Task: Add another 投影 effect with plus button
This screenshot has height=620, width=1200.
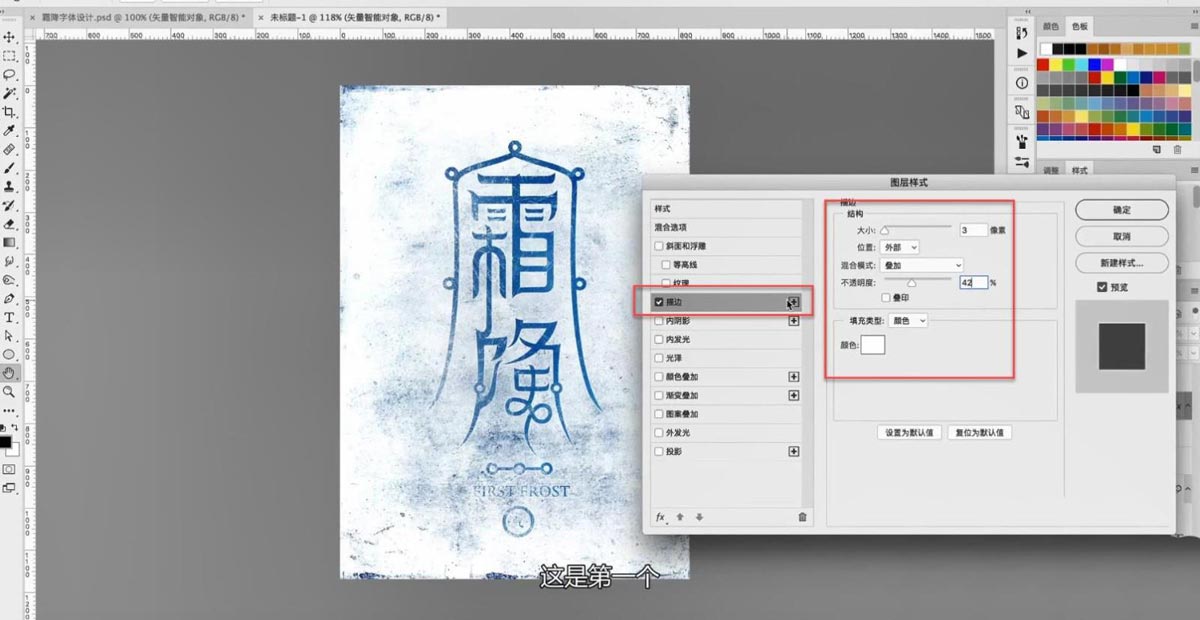Action: 794,452
